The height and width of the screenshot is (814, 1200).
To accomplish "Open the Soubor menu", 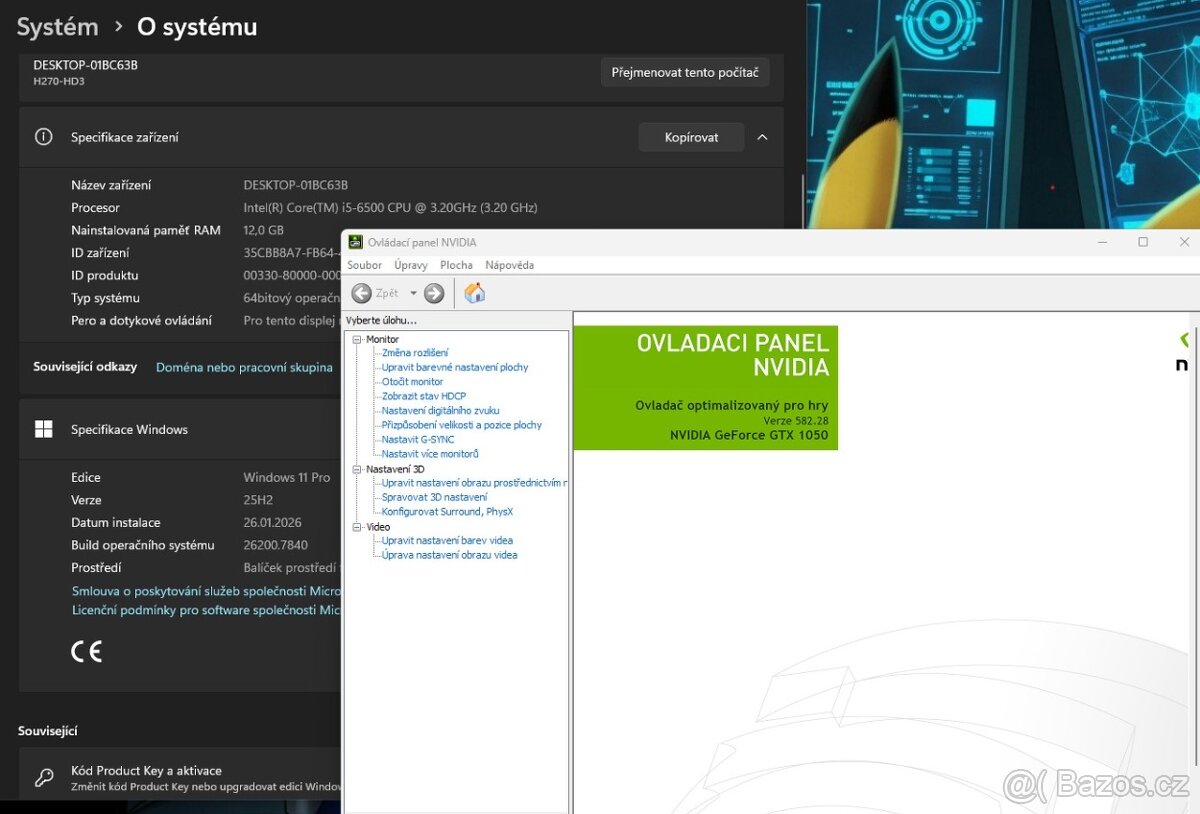I will pyautogui.click(x=364, y=265).
